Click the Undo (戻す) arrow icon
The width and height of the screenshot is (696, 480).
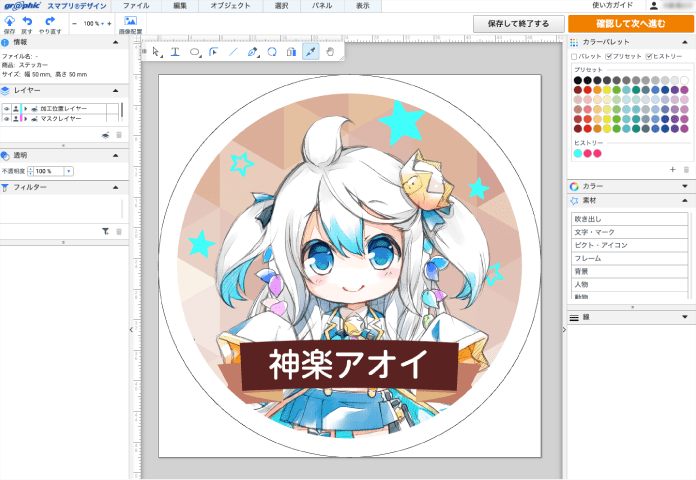27,20
